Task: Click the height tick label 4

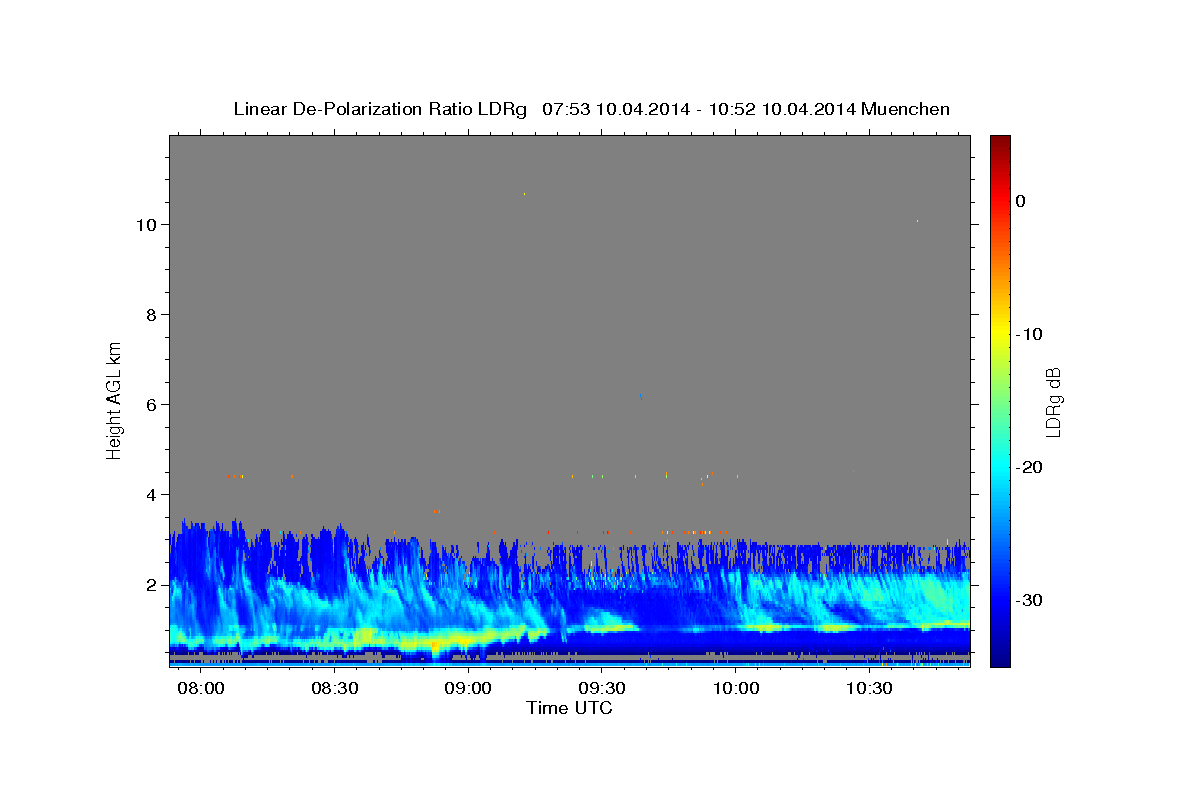Action: pyautogui.click(x=152, y=494)
